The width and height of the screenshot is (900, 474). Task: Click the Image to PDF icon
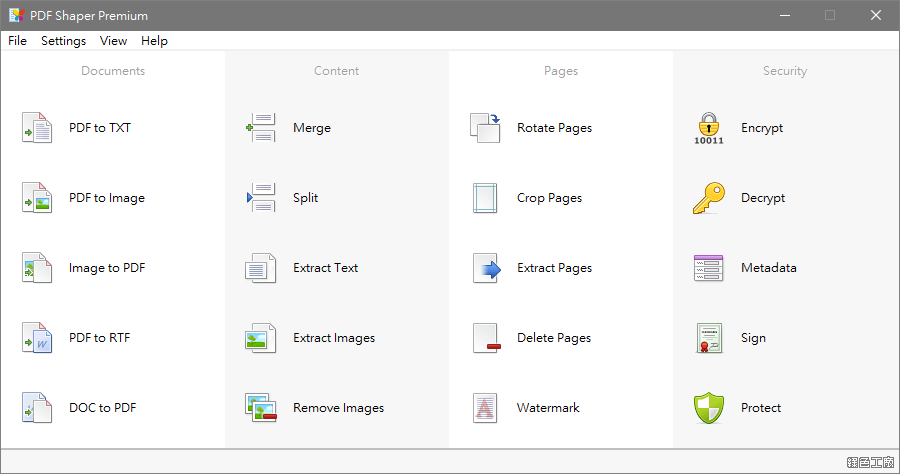37,267
